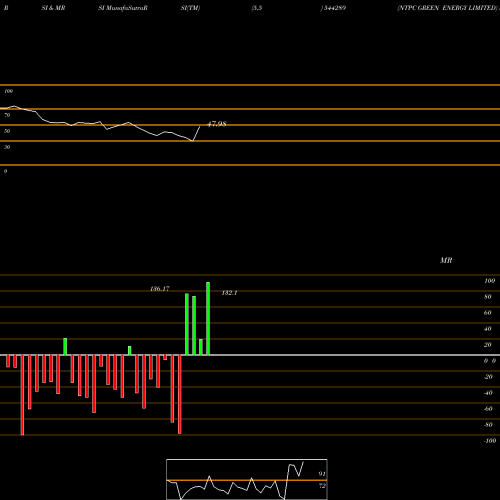Select the 'SI(TM)' header label

190,8
